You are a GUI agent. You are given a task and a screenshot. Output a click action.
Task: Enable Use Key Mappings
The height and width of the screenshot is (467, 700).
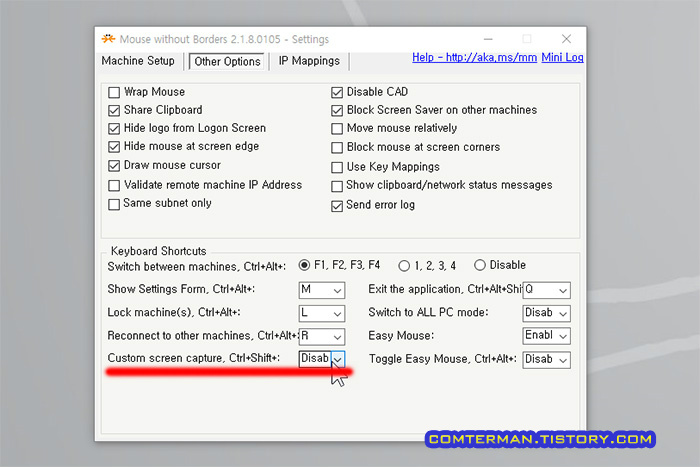point(337,167)
